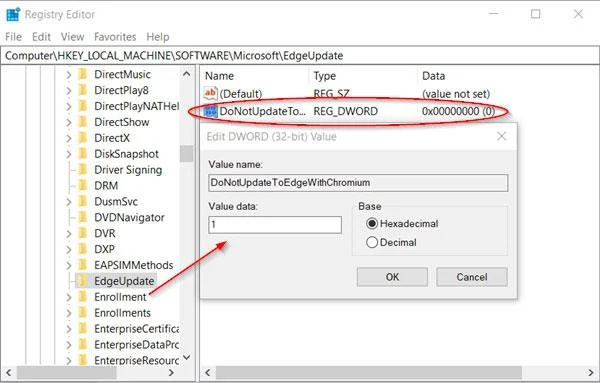This screenshot has height=383, width=600.
Task: Click the REG_DWORD type cell
Action: click(x=346, y=111)
